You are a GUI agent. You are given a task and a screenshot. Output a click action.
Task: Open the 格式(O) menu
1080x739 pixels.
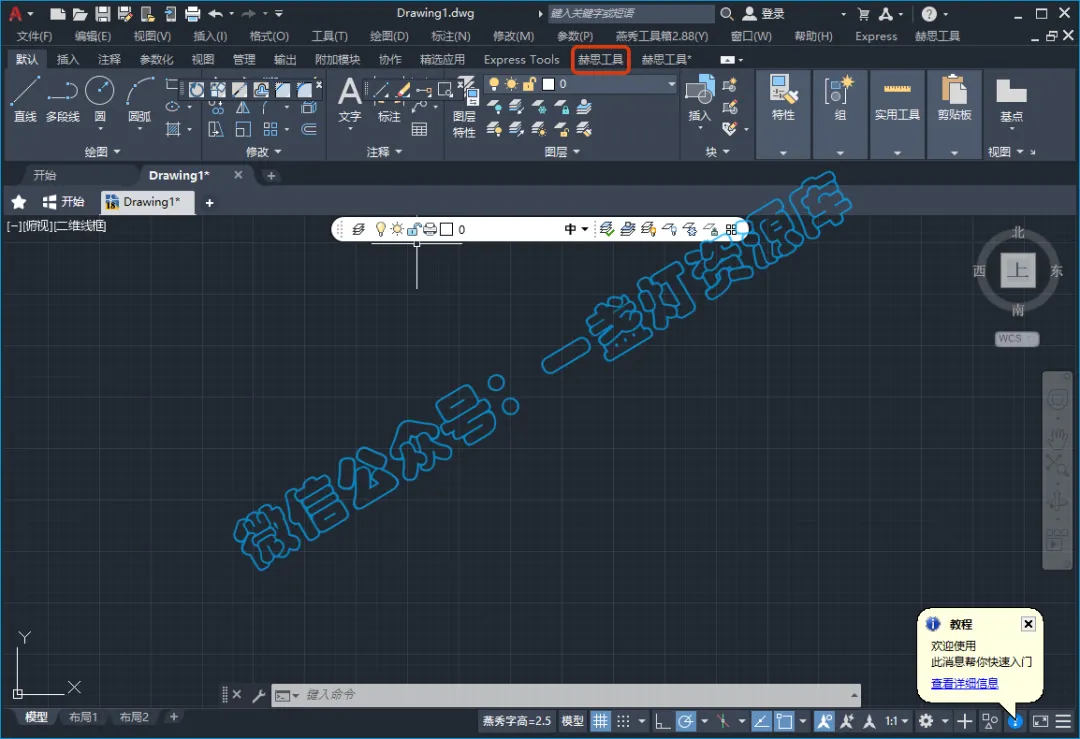coord(269,36)
